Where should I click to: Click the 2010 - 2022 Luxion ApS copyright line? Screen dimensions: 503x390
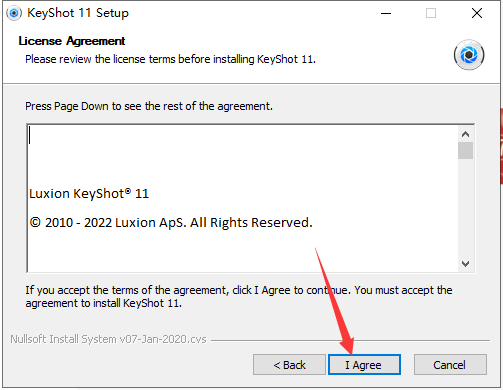[x=171, y=222]
